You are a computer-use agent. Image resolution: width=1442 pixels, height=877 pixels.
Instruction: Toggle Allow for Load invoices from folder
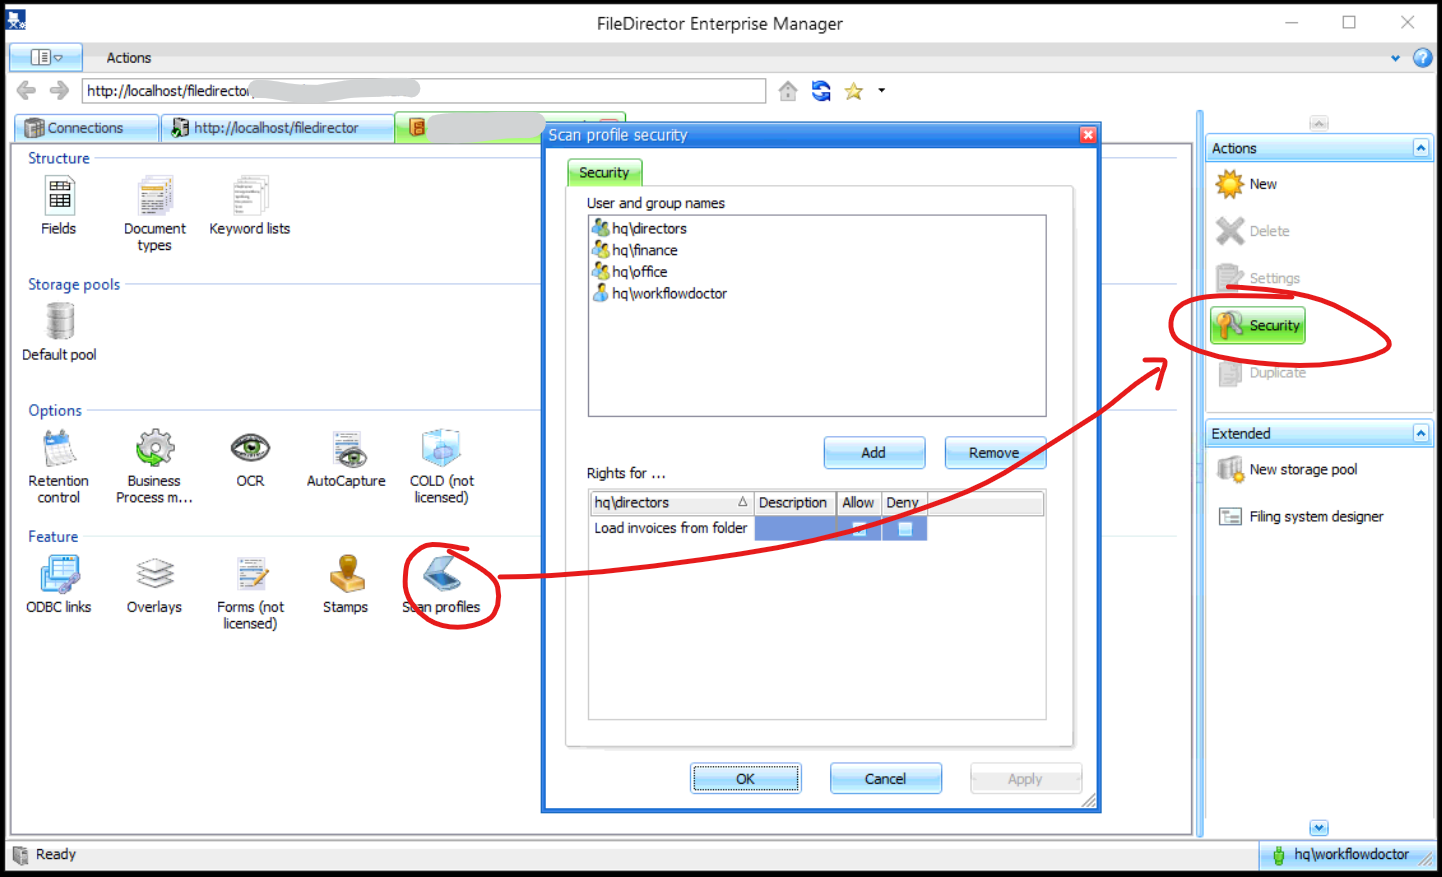pos(858,528)
